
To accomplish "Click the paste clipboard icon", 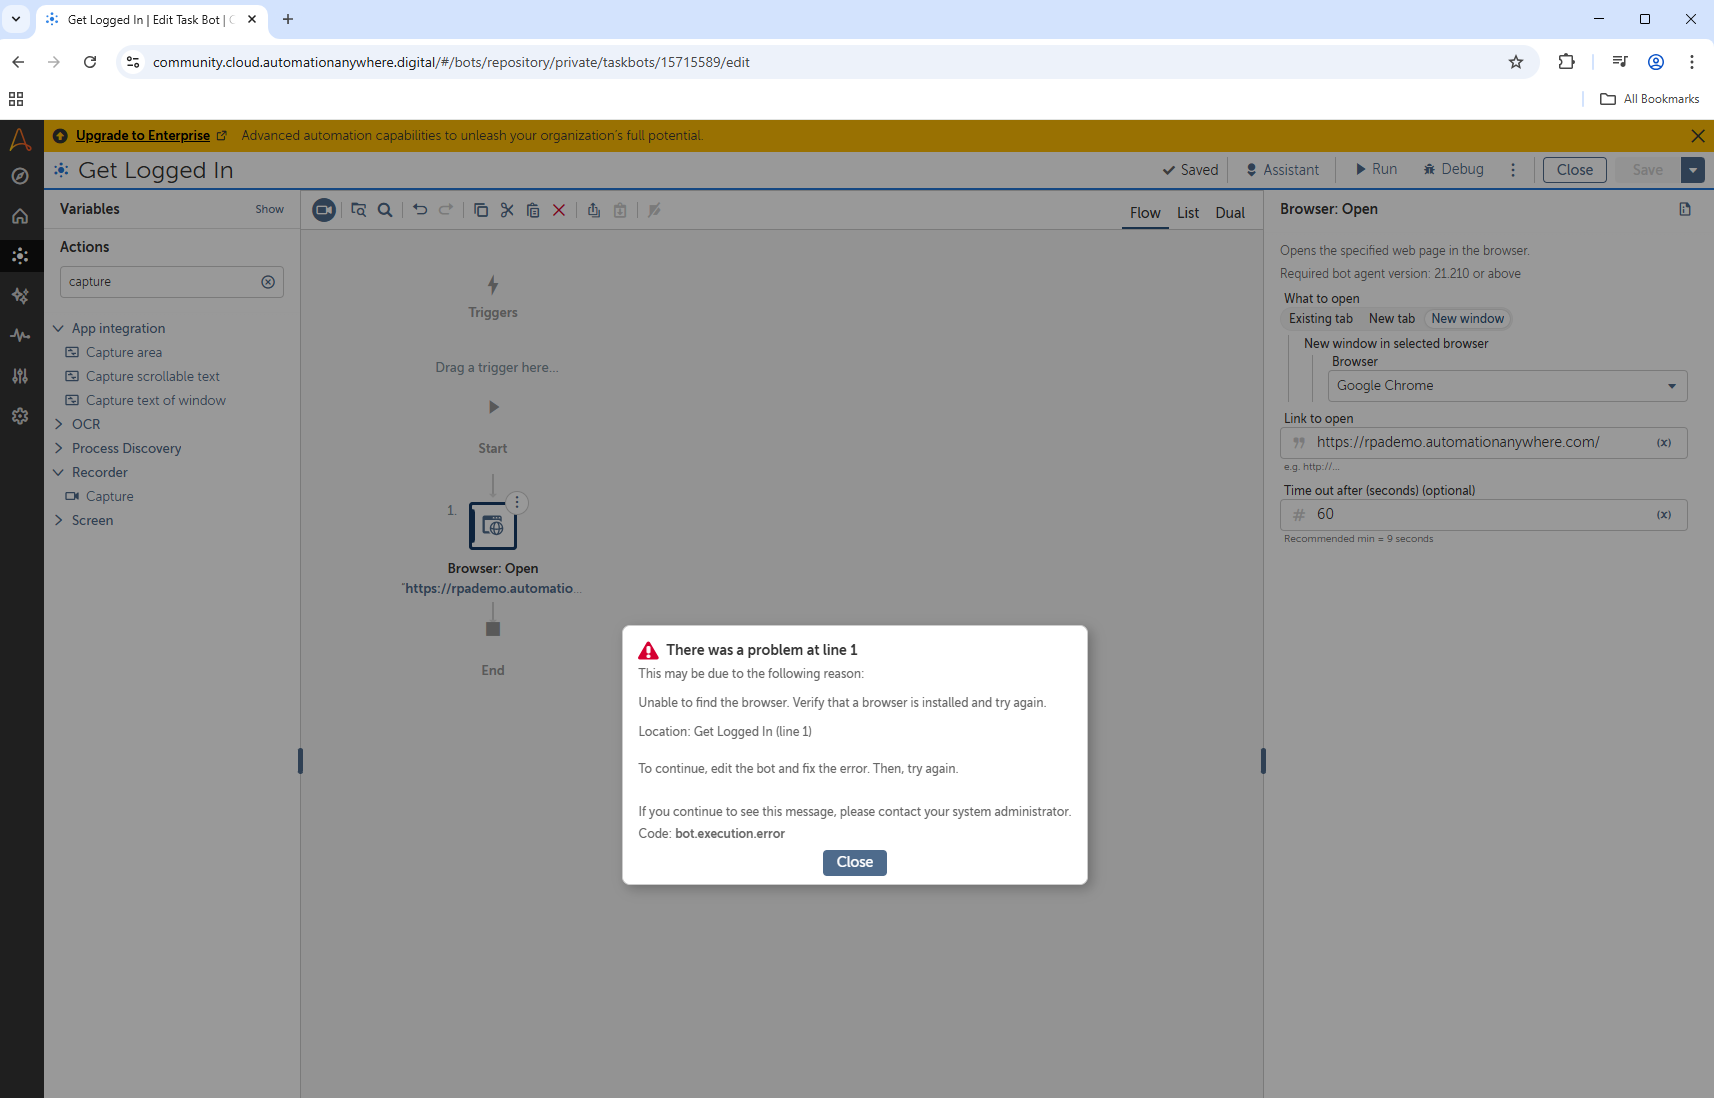I will (533, 210).
